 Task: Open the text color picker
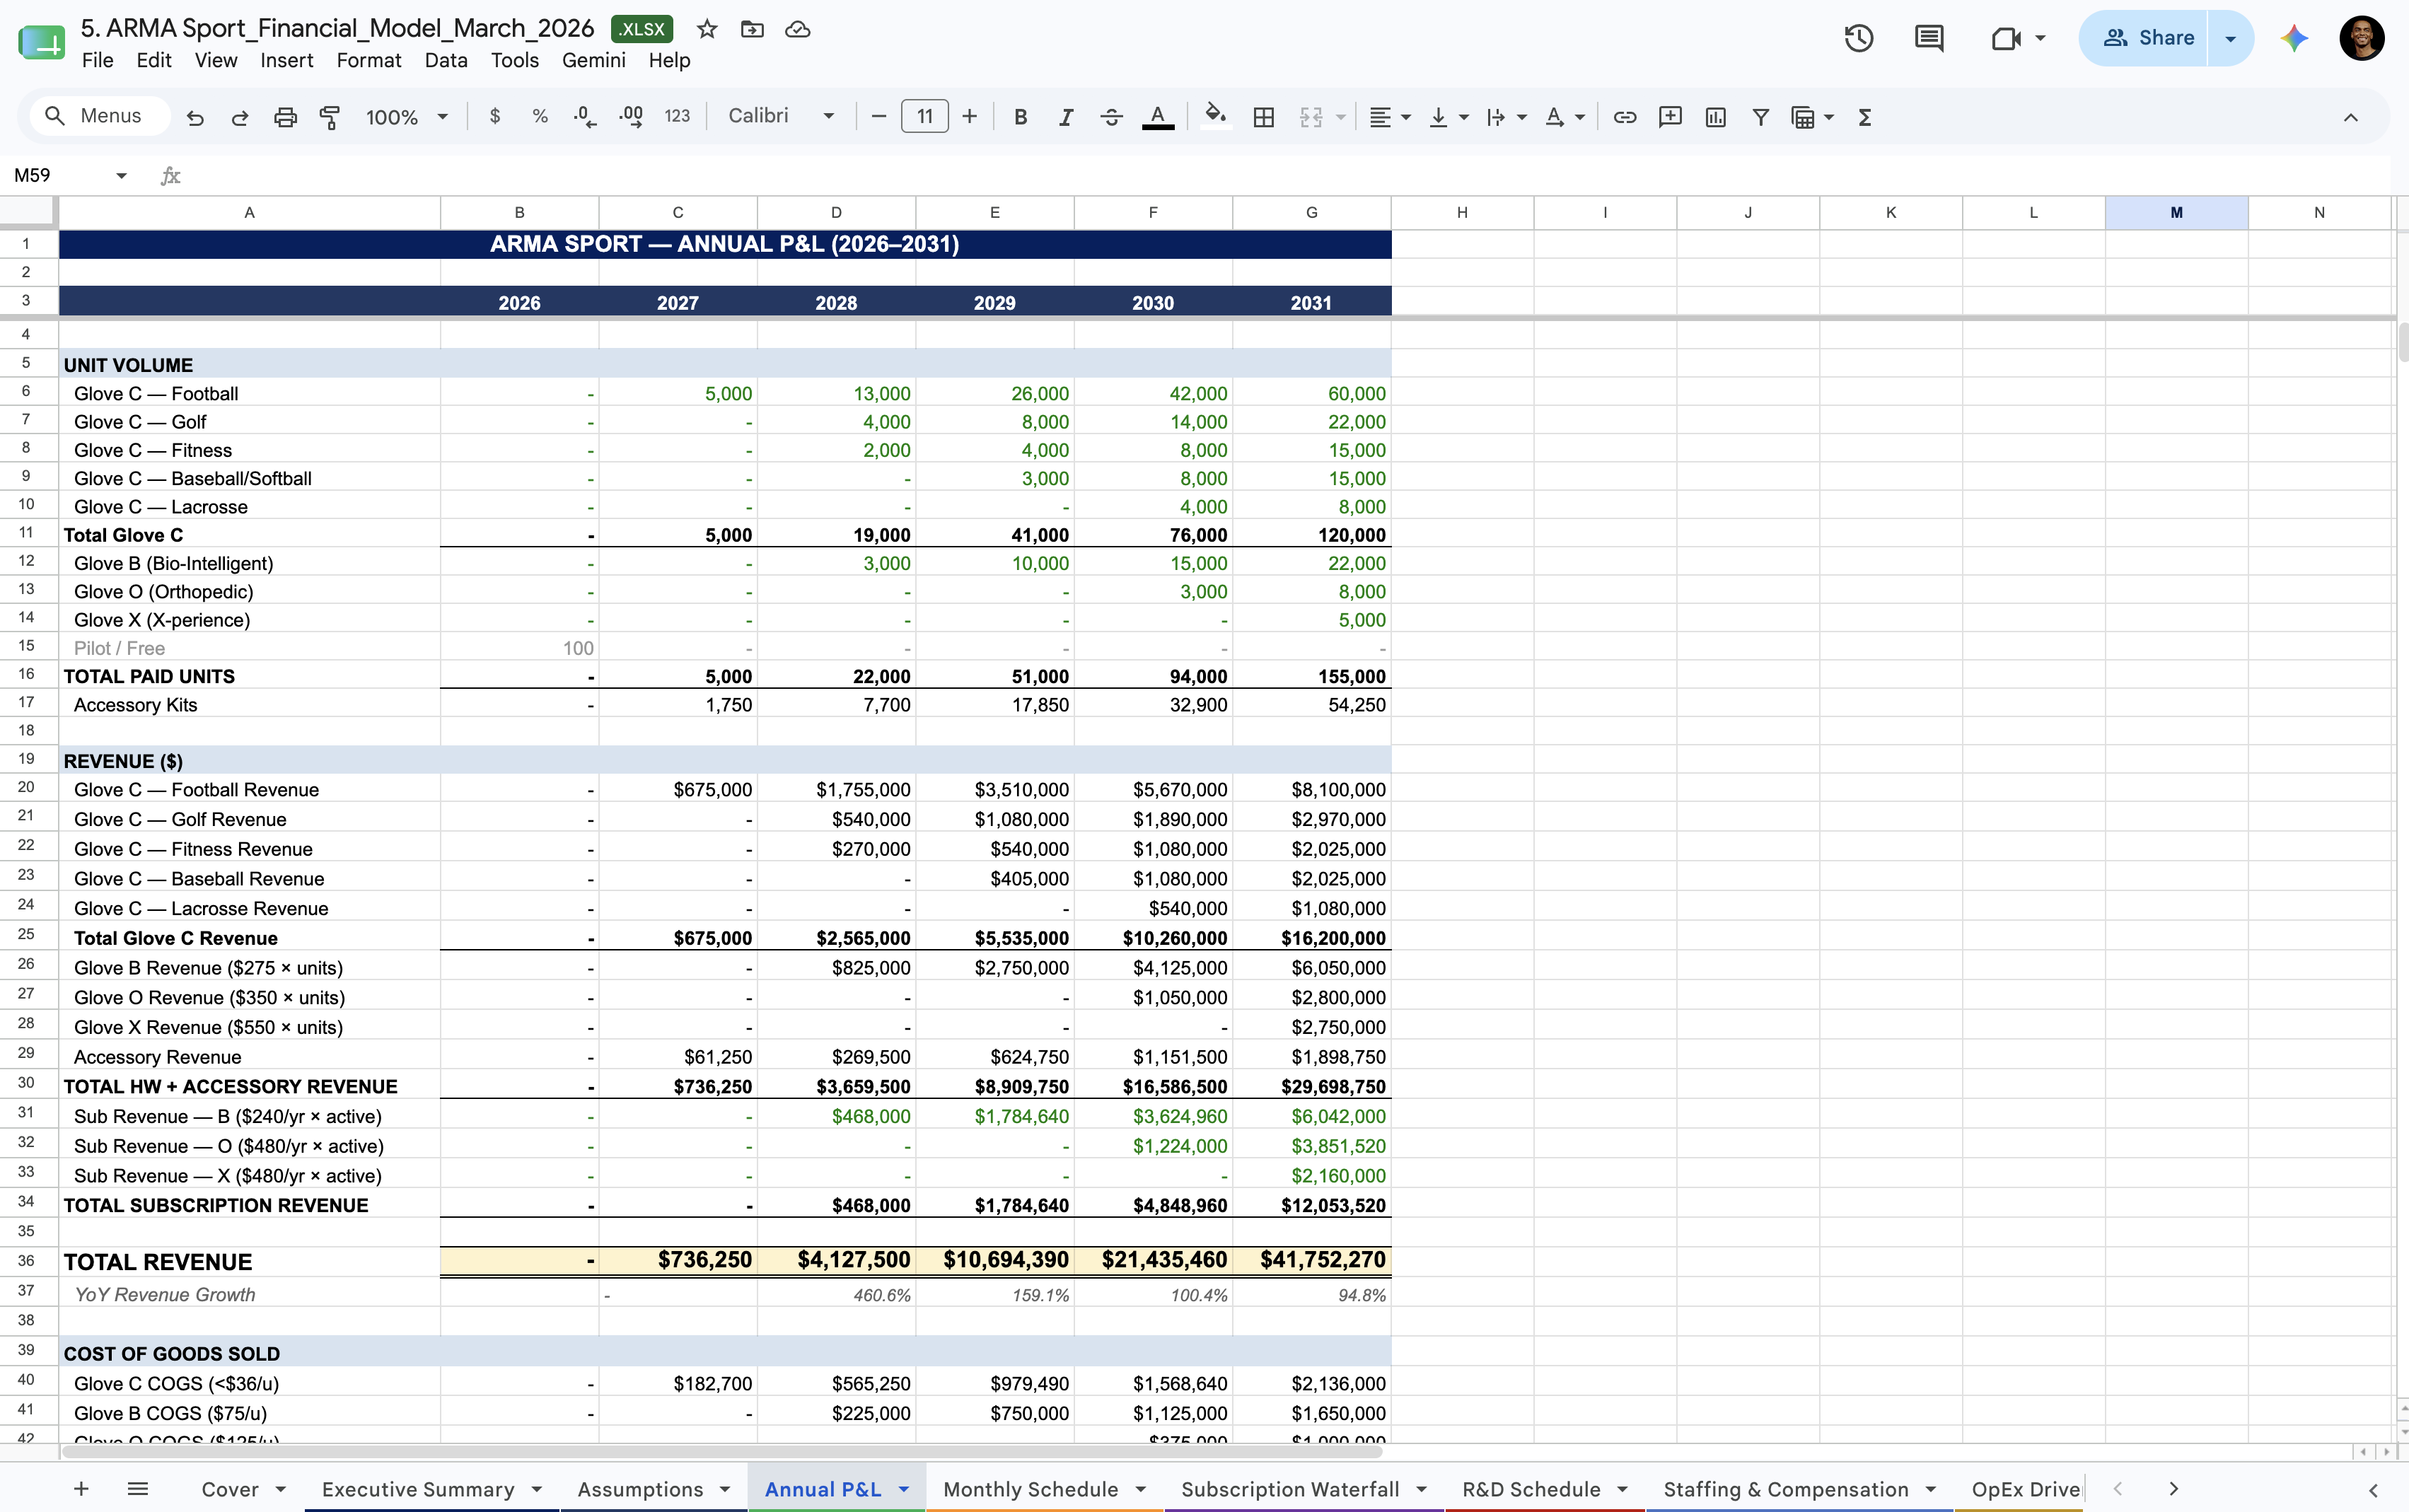[1157, 117]
